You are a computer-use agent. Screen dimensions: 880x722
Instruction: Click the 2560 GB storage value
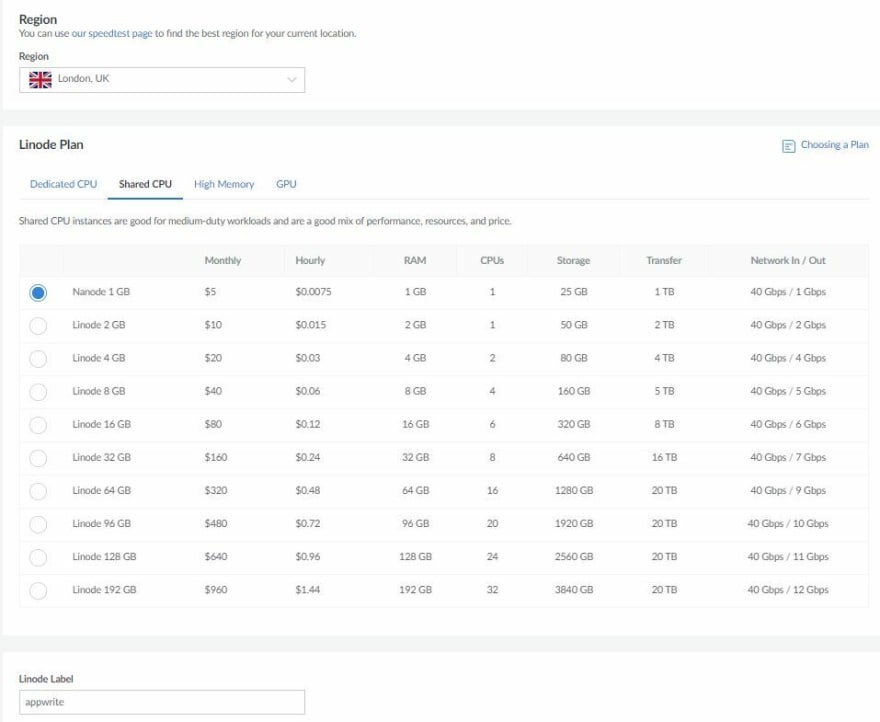[574, 557]
